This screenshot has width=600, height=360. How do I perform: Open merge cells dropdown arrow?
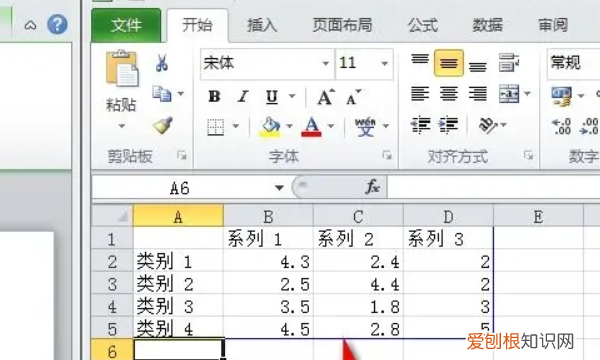527,93
